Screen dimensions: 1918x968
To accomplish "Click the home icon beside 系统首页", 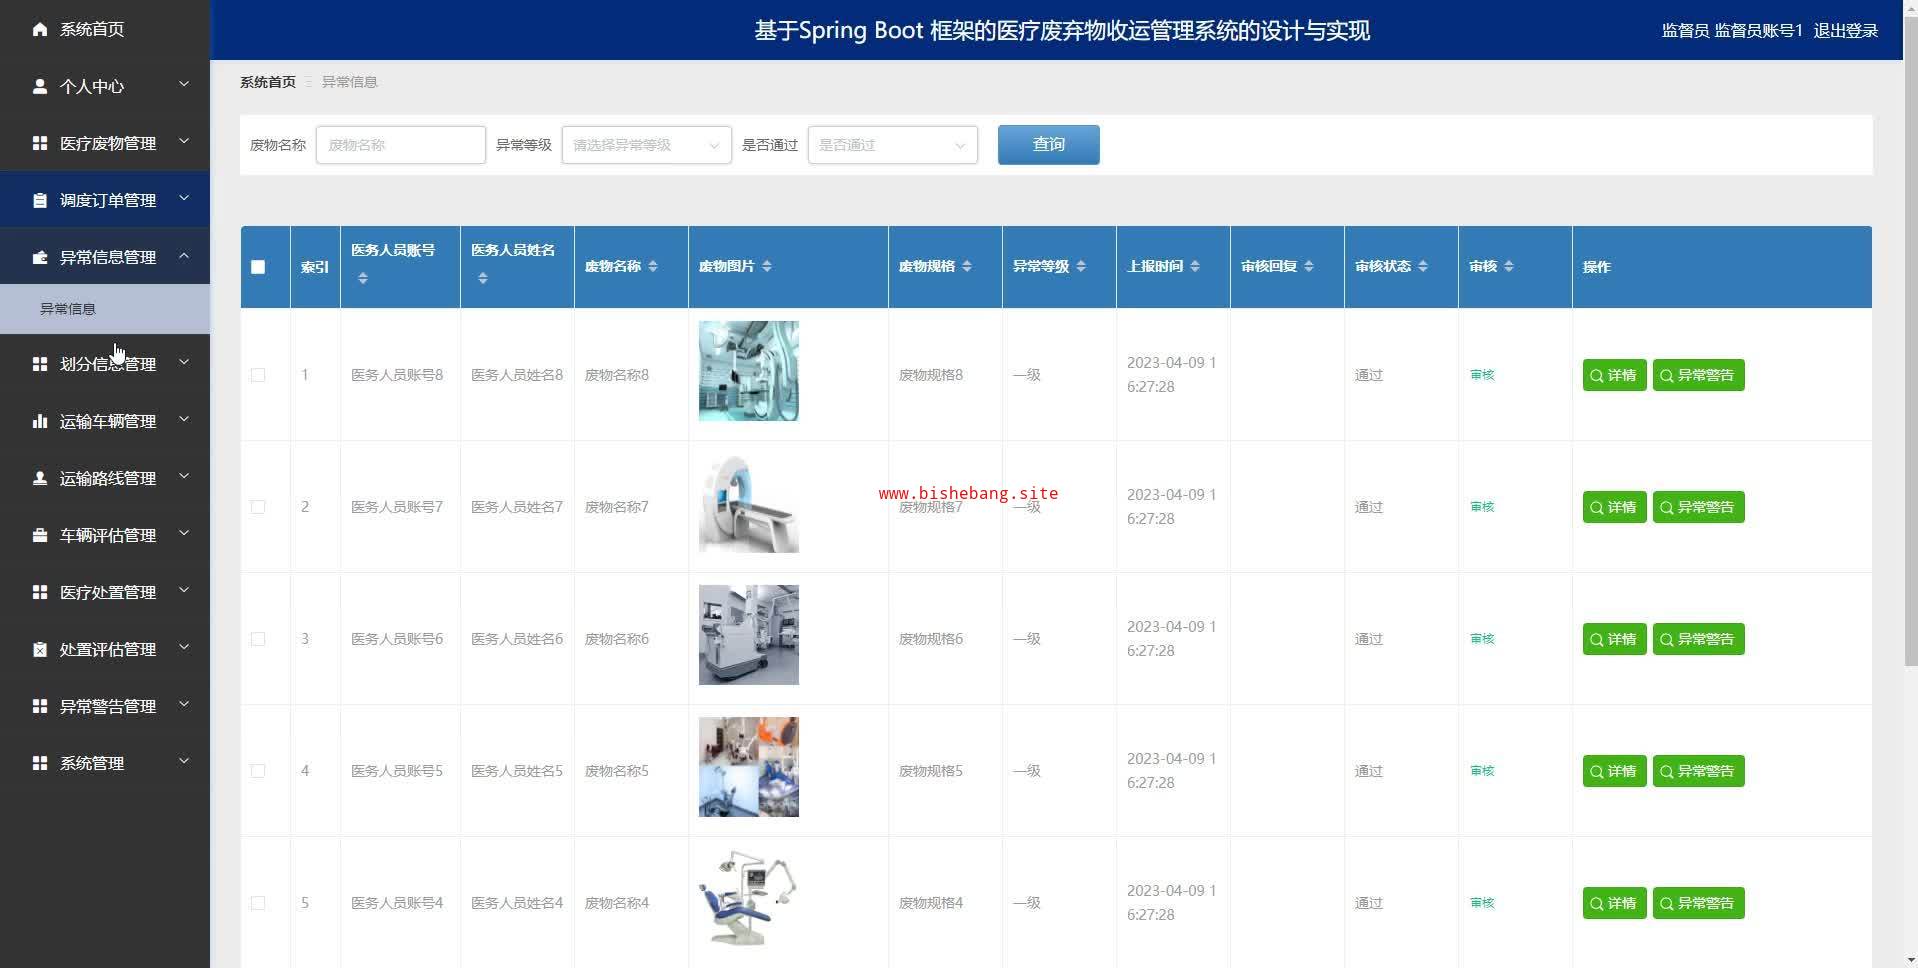I will 40,29.
